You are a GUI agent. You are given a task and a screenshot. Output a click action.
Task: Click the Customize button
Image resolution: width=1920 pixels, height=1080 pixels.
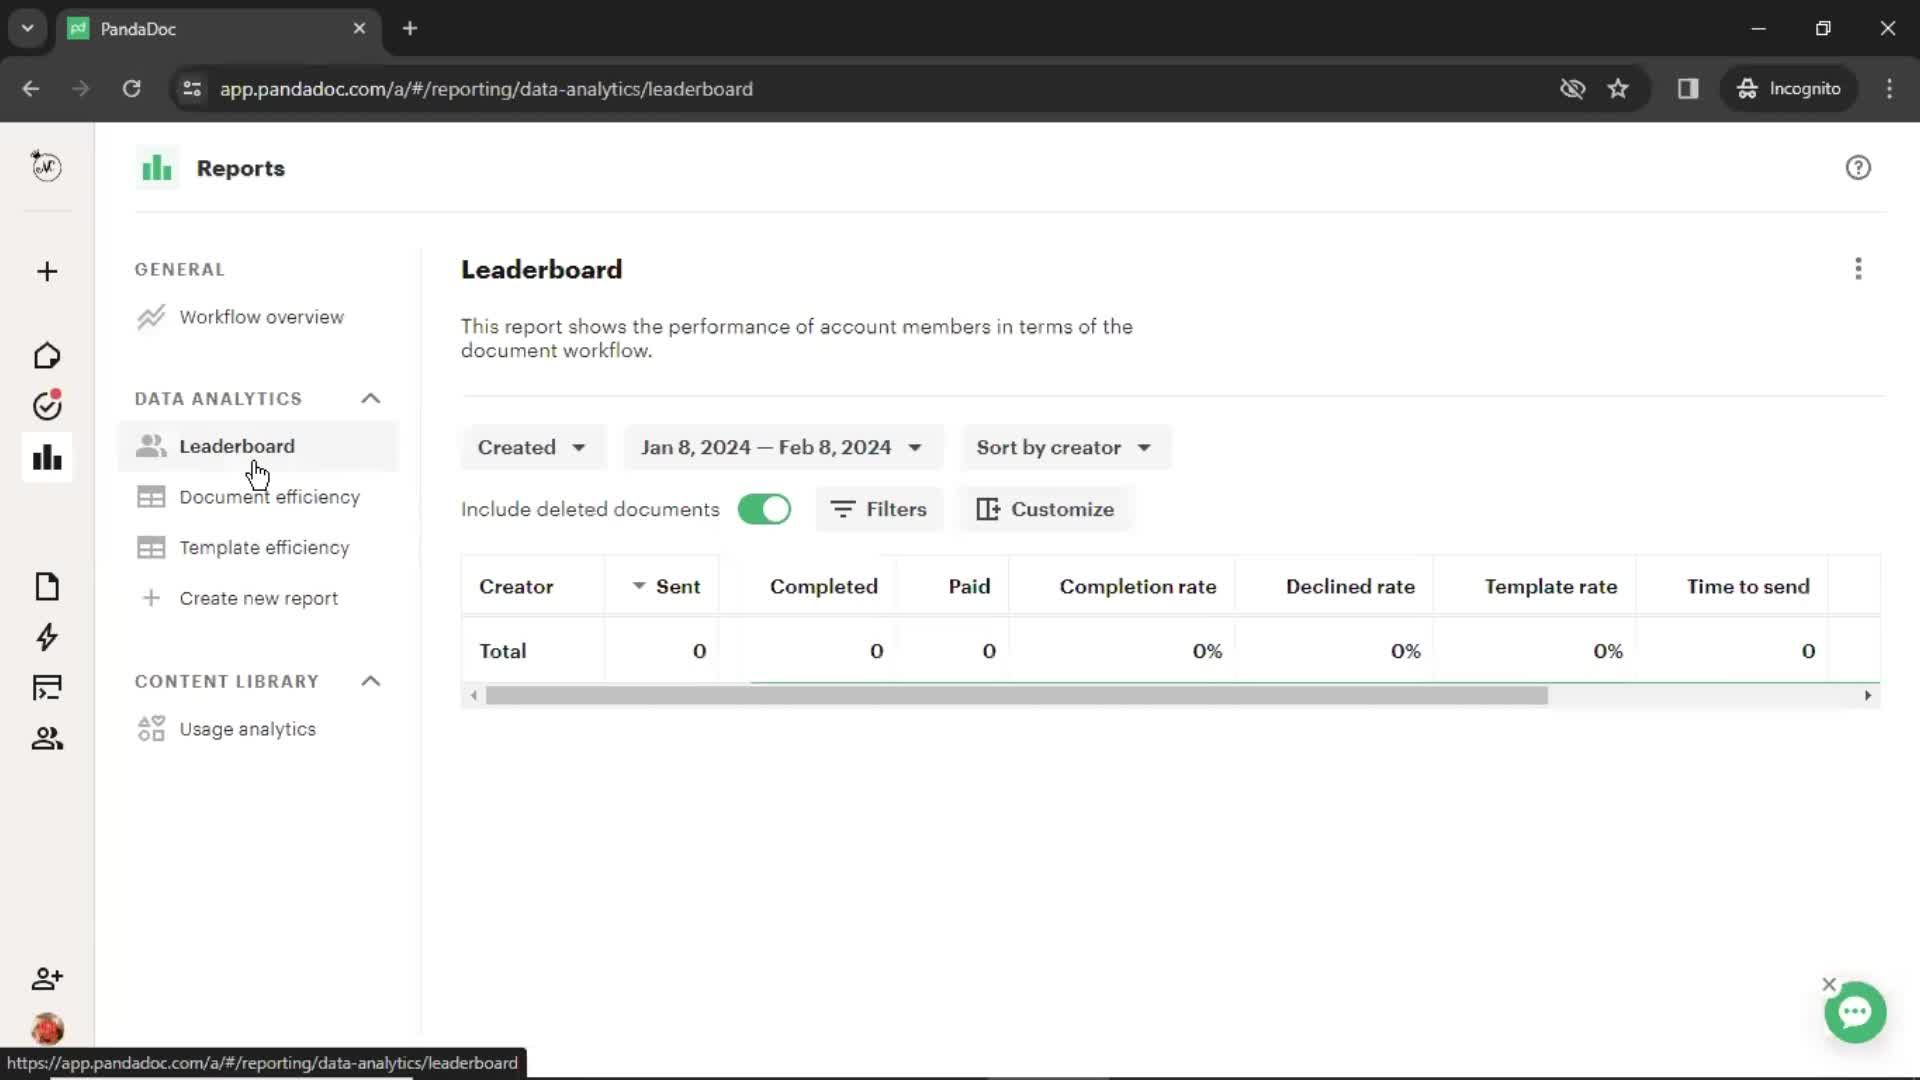[x=1046, y=509]
